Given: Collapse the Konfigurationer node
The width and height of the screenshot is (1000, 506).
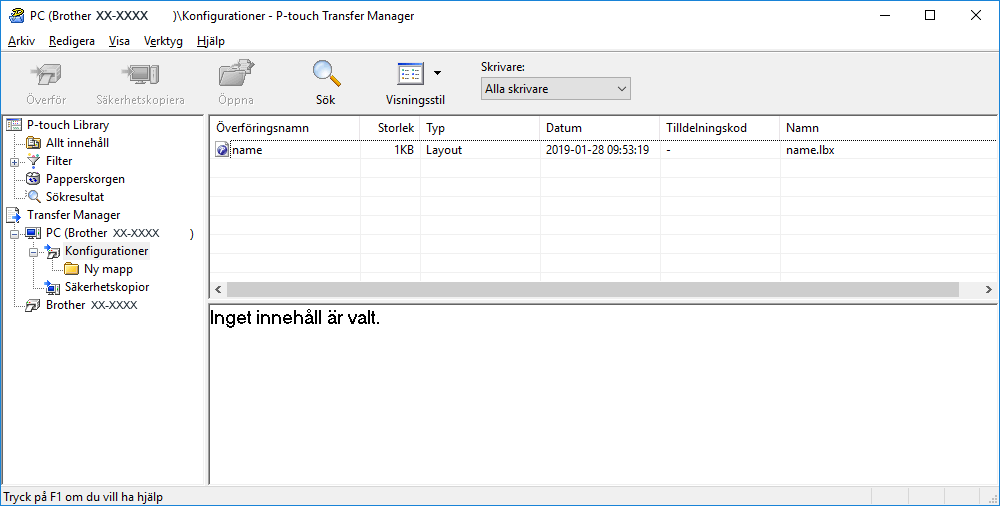Looking at the screenshot, I should pos(33,252).
